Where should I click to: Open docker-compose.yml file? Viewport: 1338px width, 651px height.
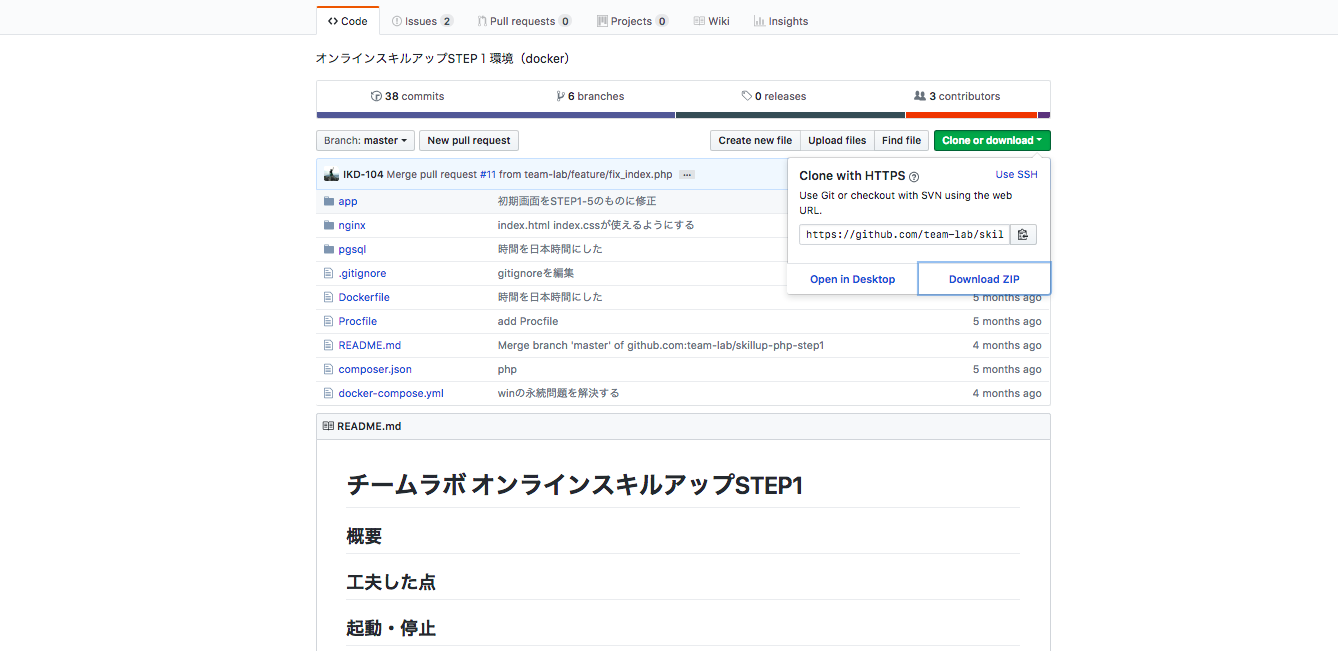point(391,393)
